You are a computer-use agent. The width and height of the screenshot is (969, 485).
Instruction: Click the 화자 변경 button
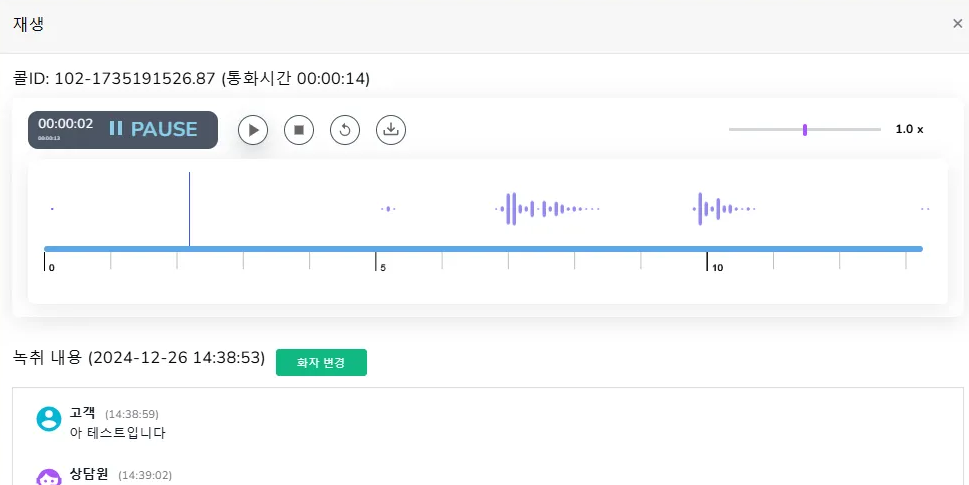pyautogui.click(x=321, y=362)
